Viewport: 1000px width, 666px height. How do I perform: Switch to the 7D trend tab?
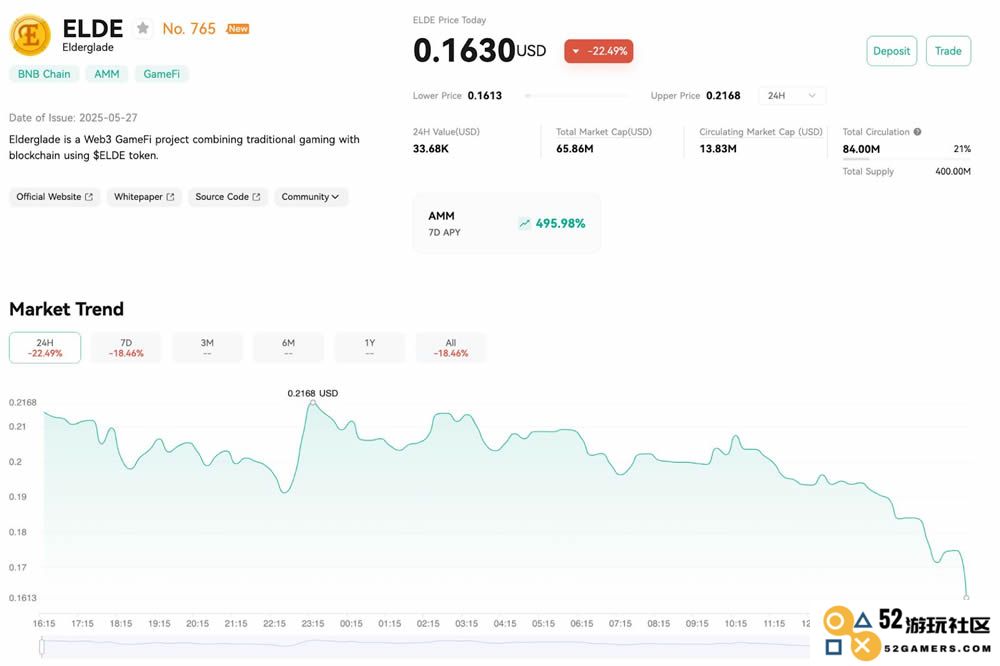(x=126, y=348)
